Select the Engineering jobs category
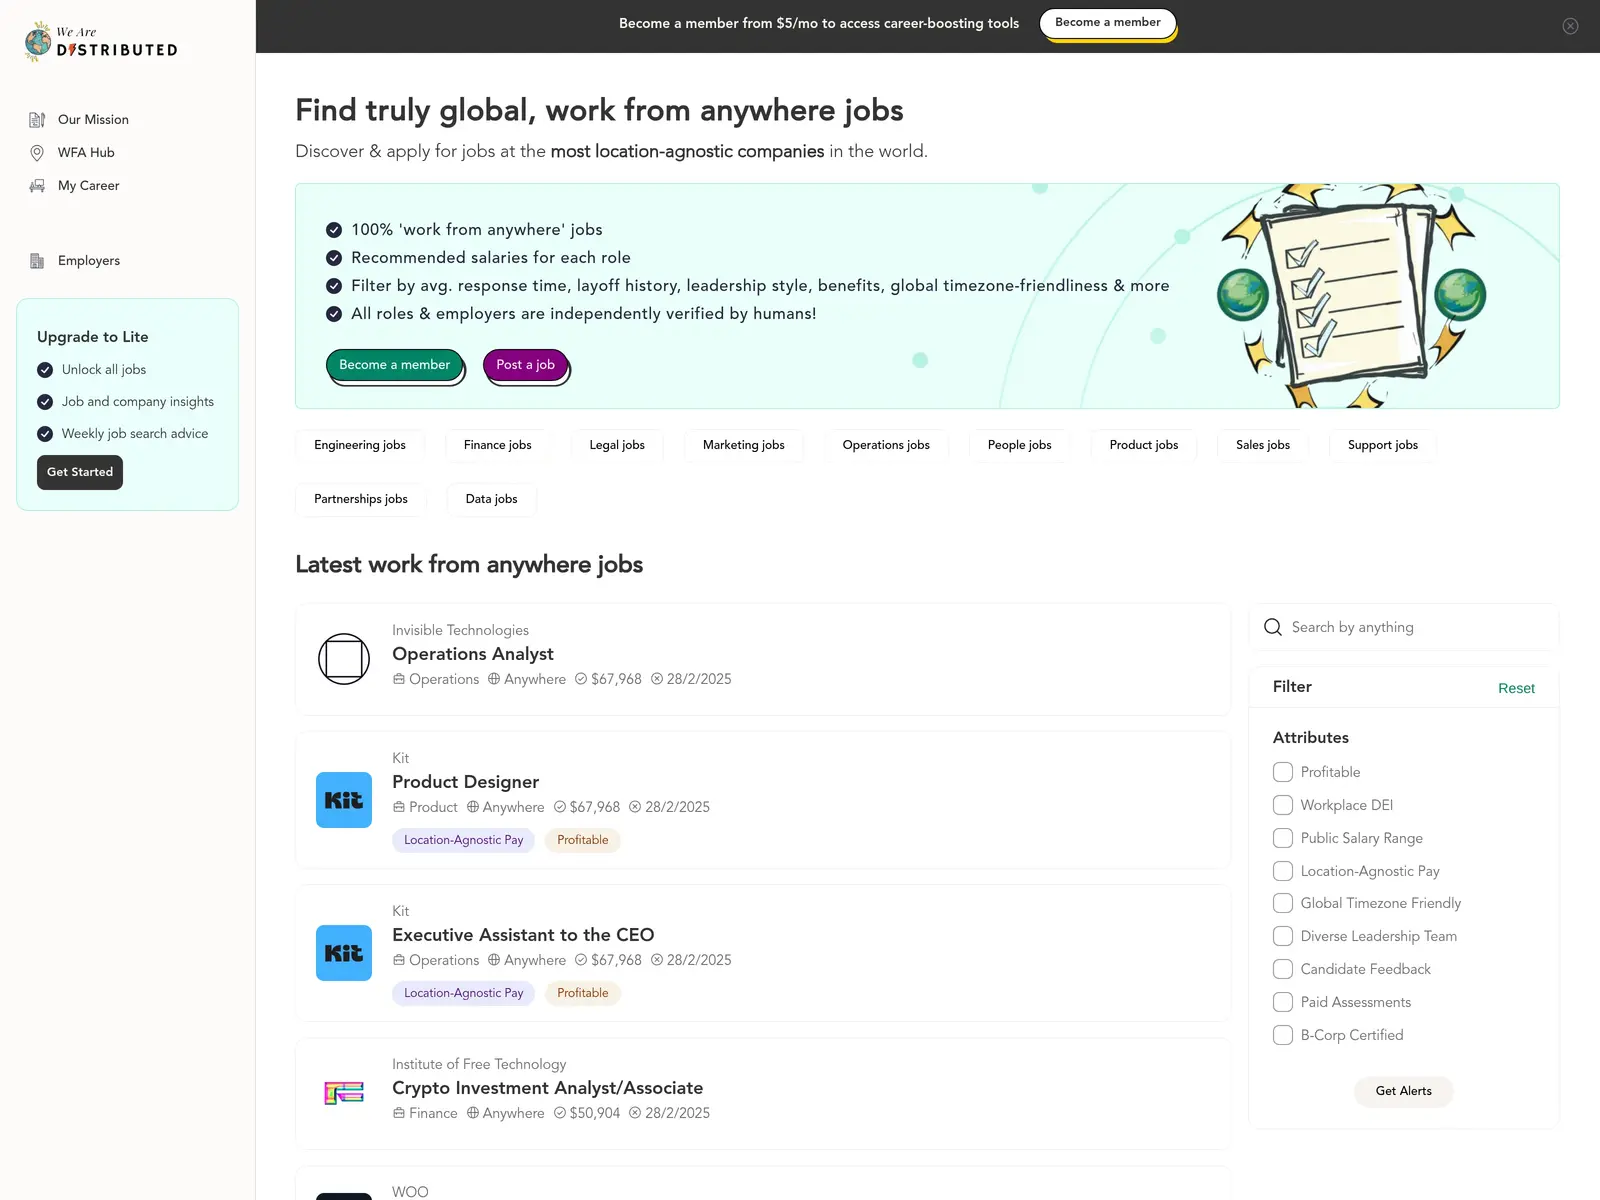1600x1200 pixels. click(x=360, y=445)
